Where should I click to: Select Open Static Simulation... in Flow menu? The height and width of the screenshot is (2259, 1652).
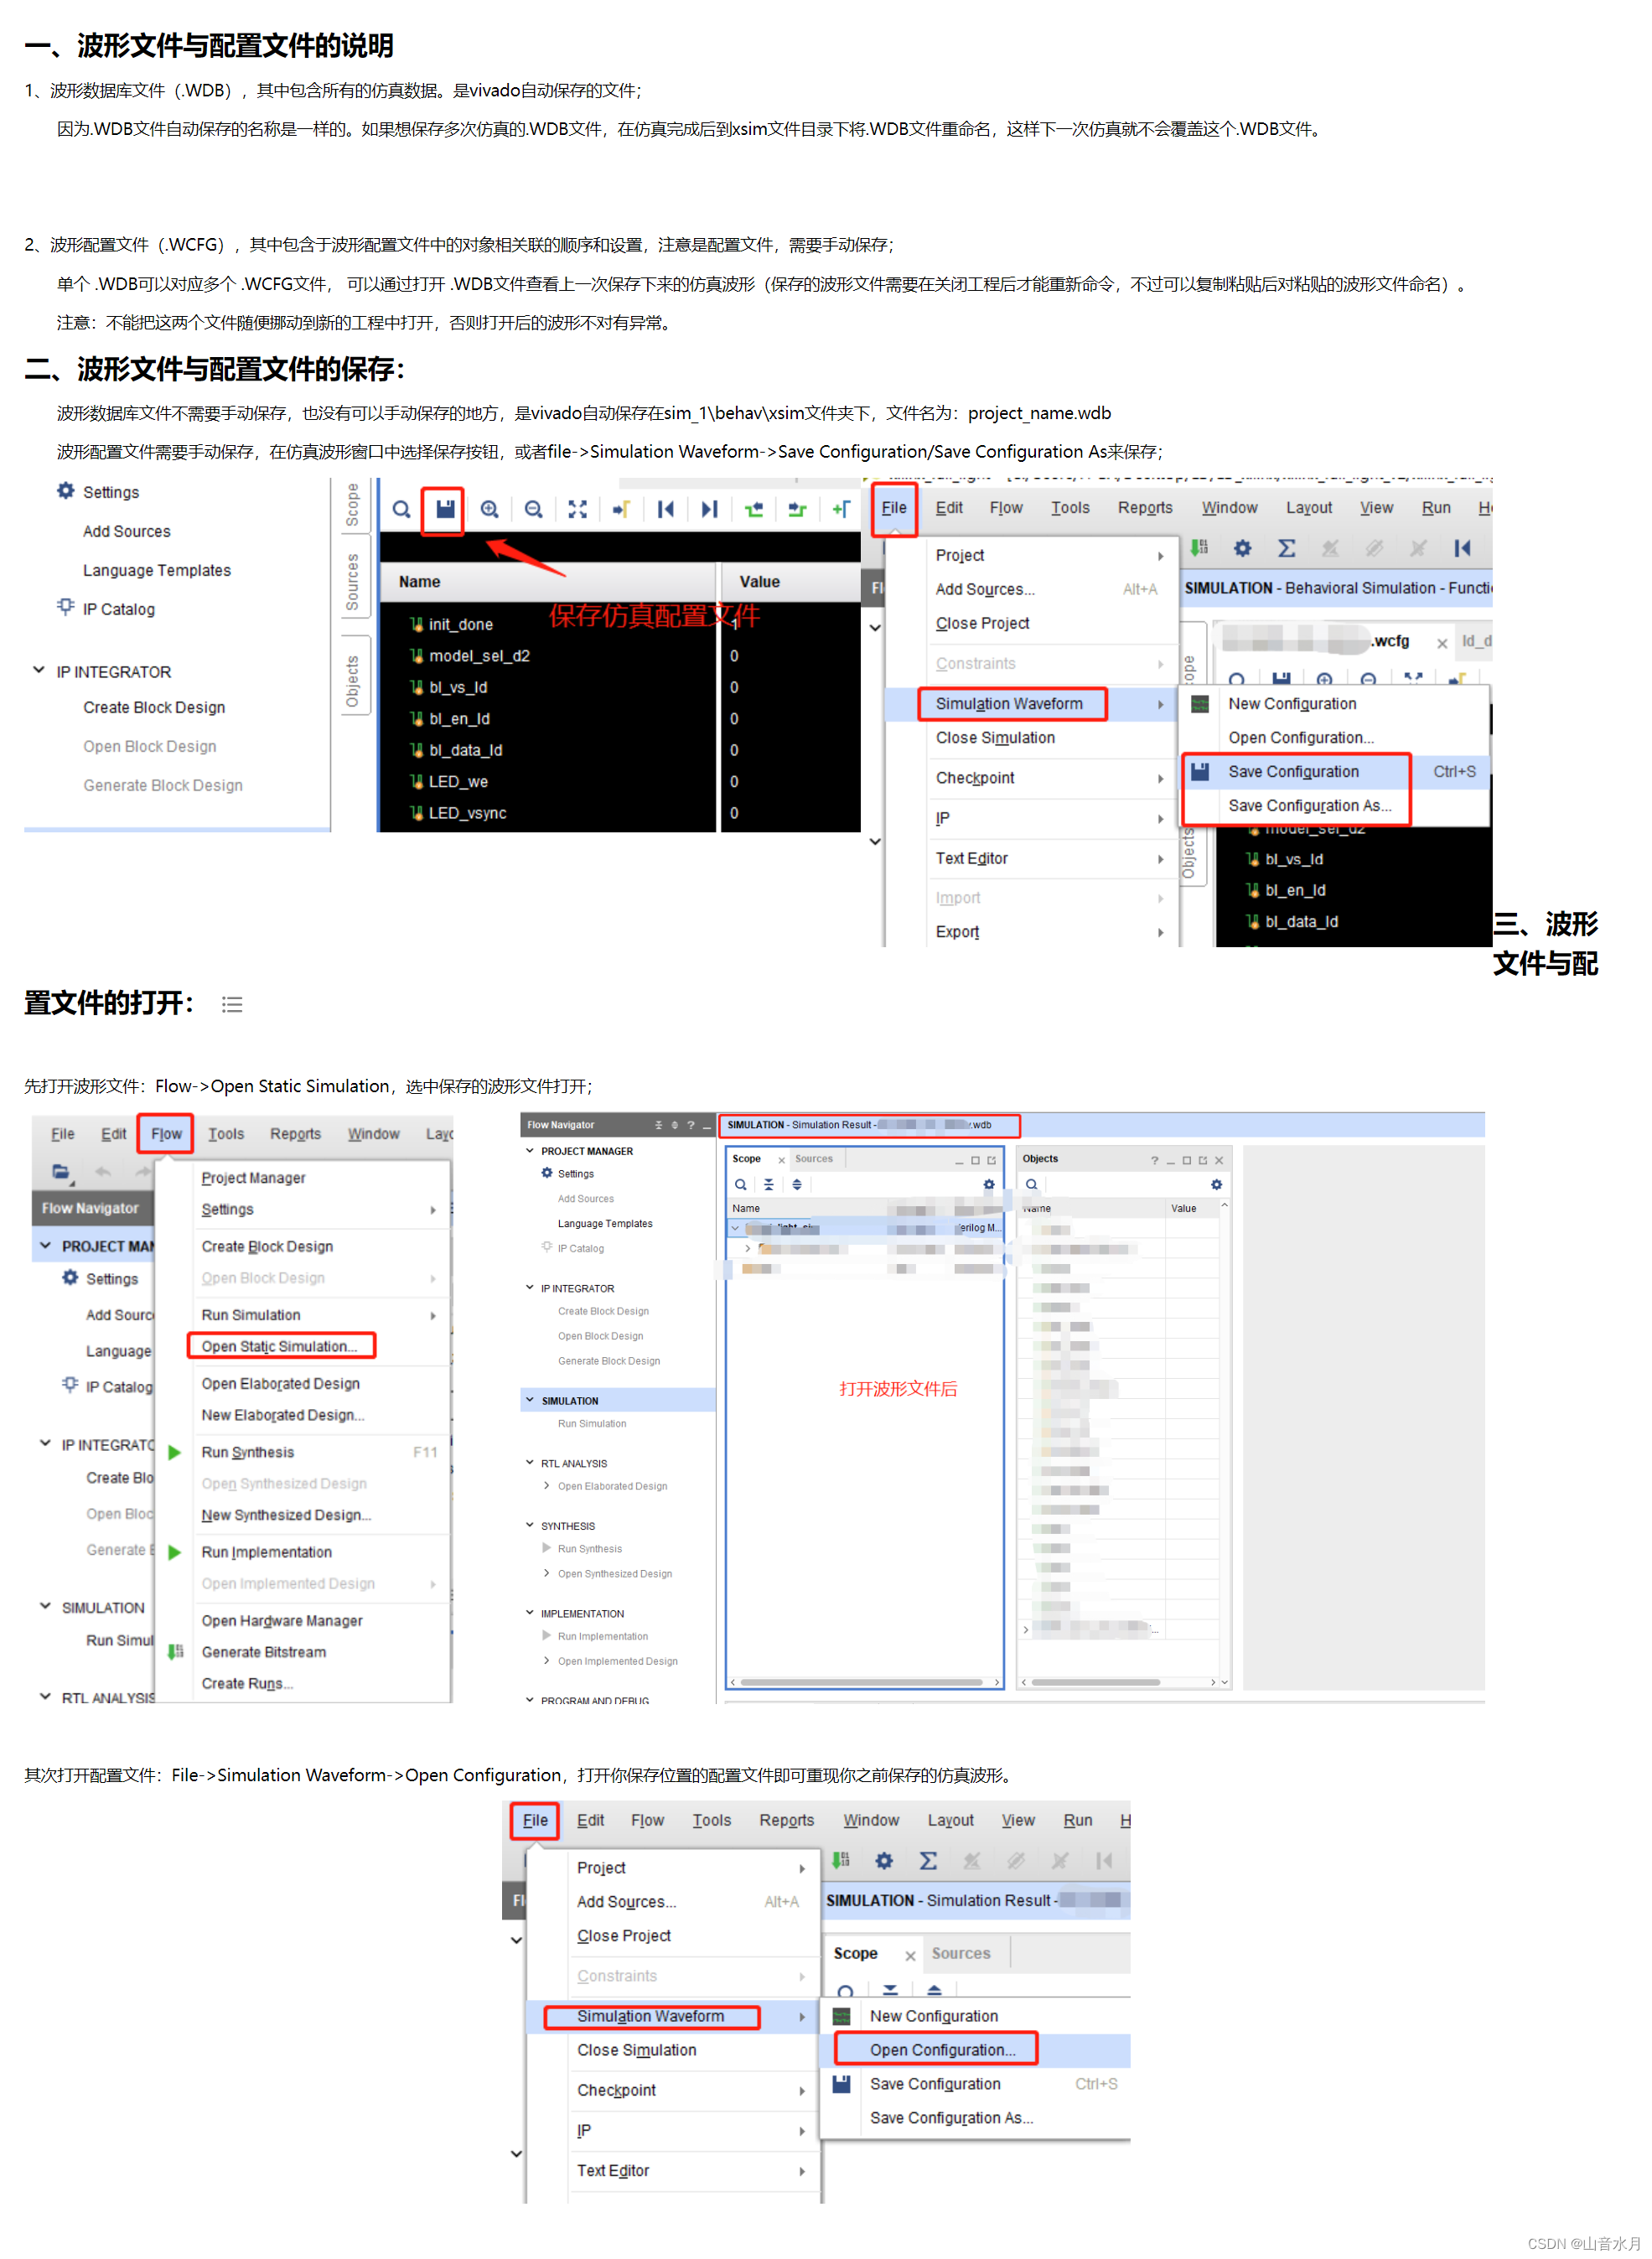280,1346
